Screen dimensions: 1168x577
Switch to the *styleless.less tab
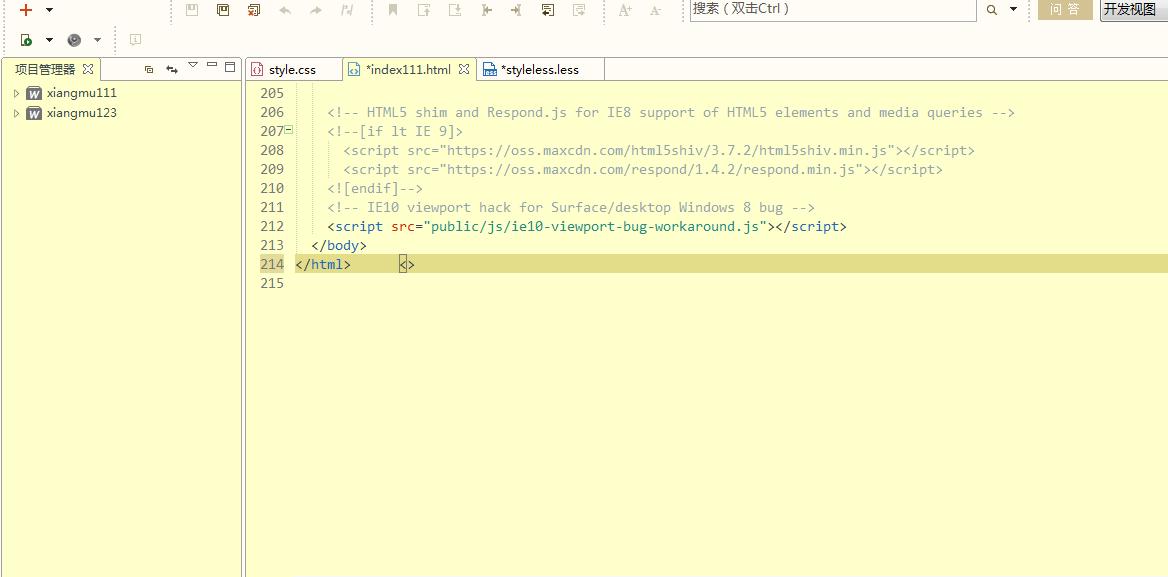click(x=540, y=70)
